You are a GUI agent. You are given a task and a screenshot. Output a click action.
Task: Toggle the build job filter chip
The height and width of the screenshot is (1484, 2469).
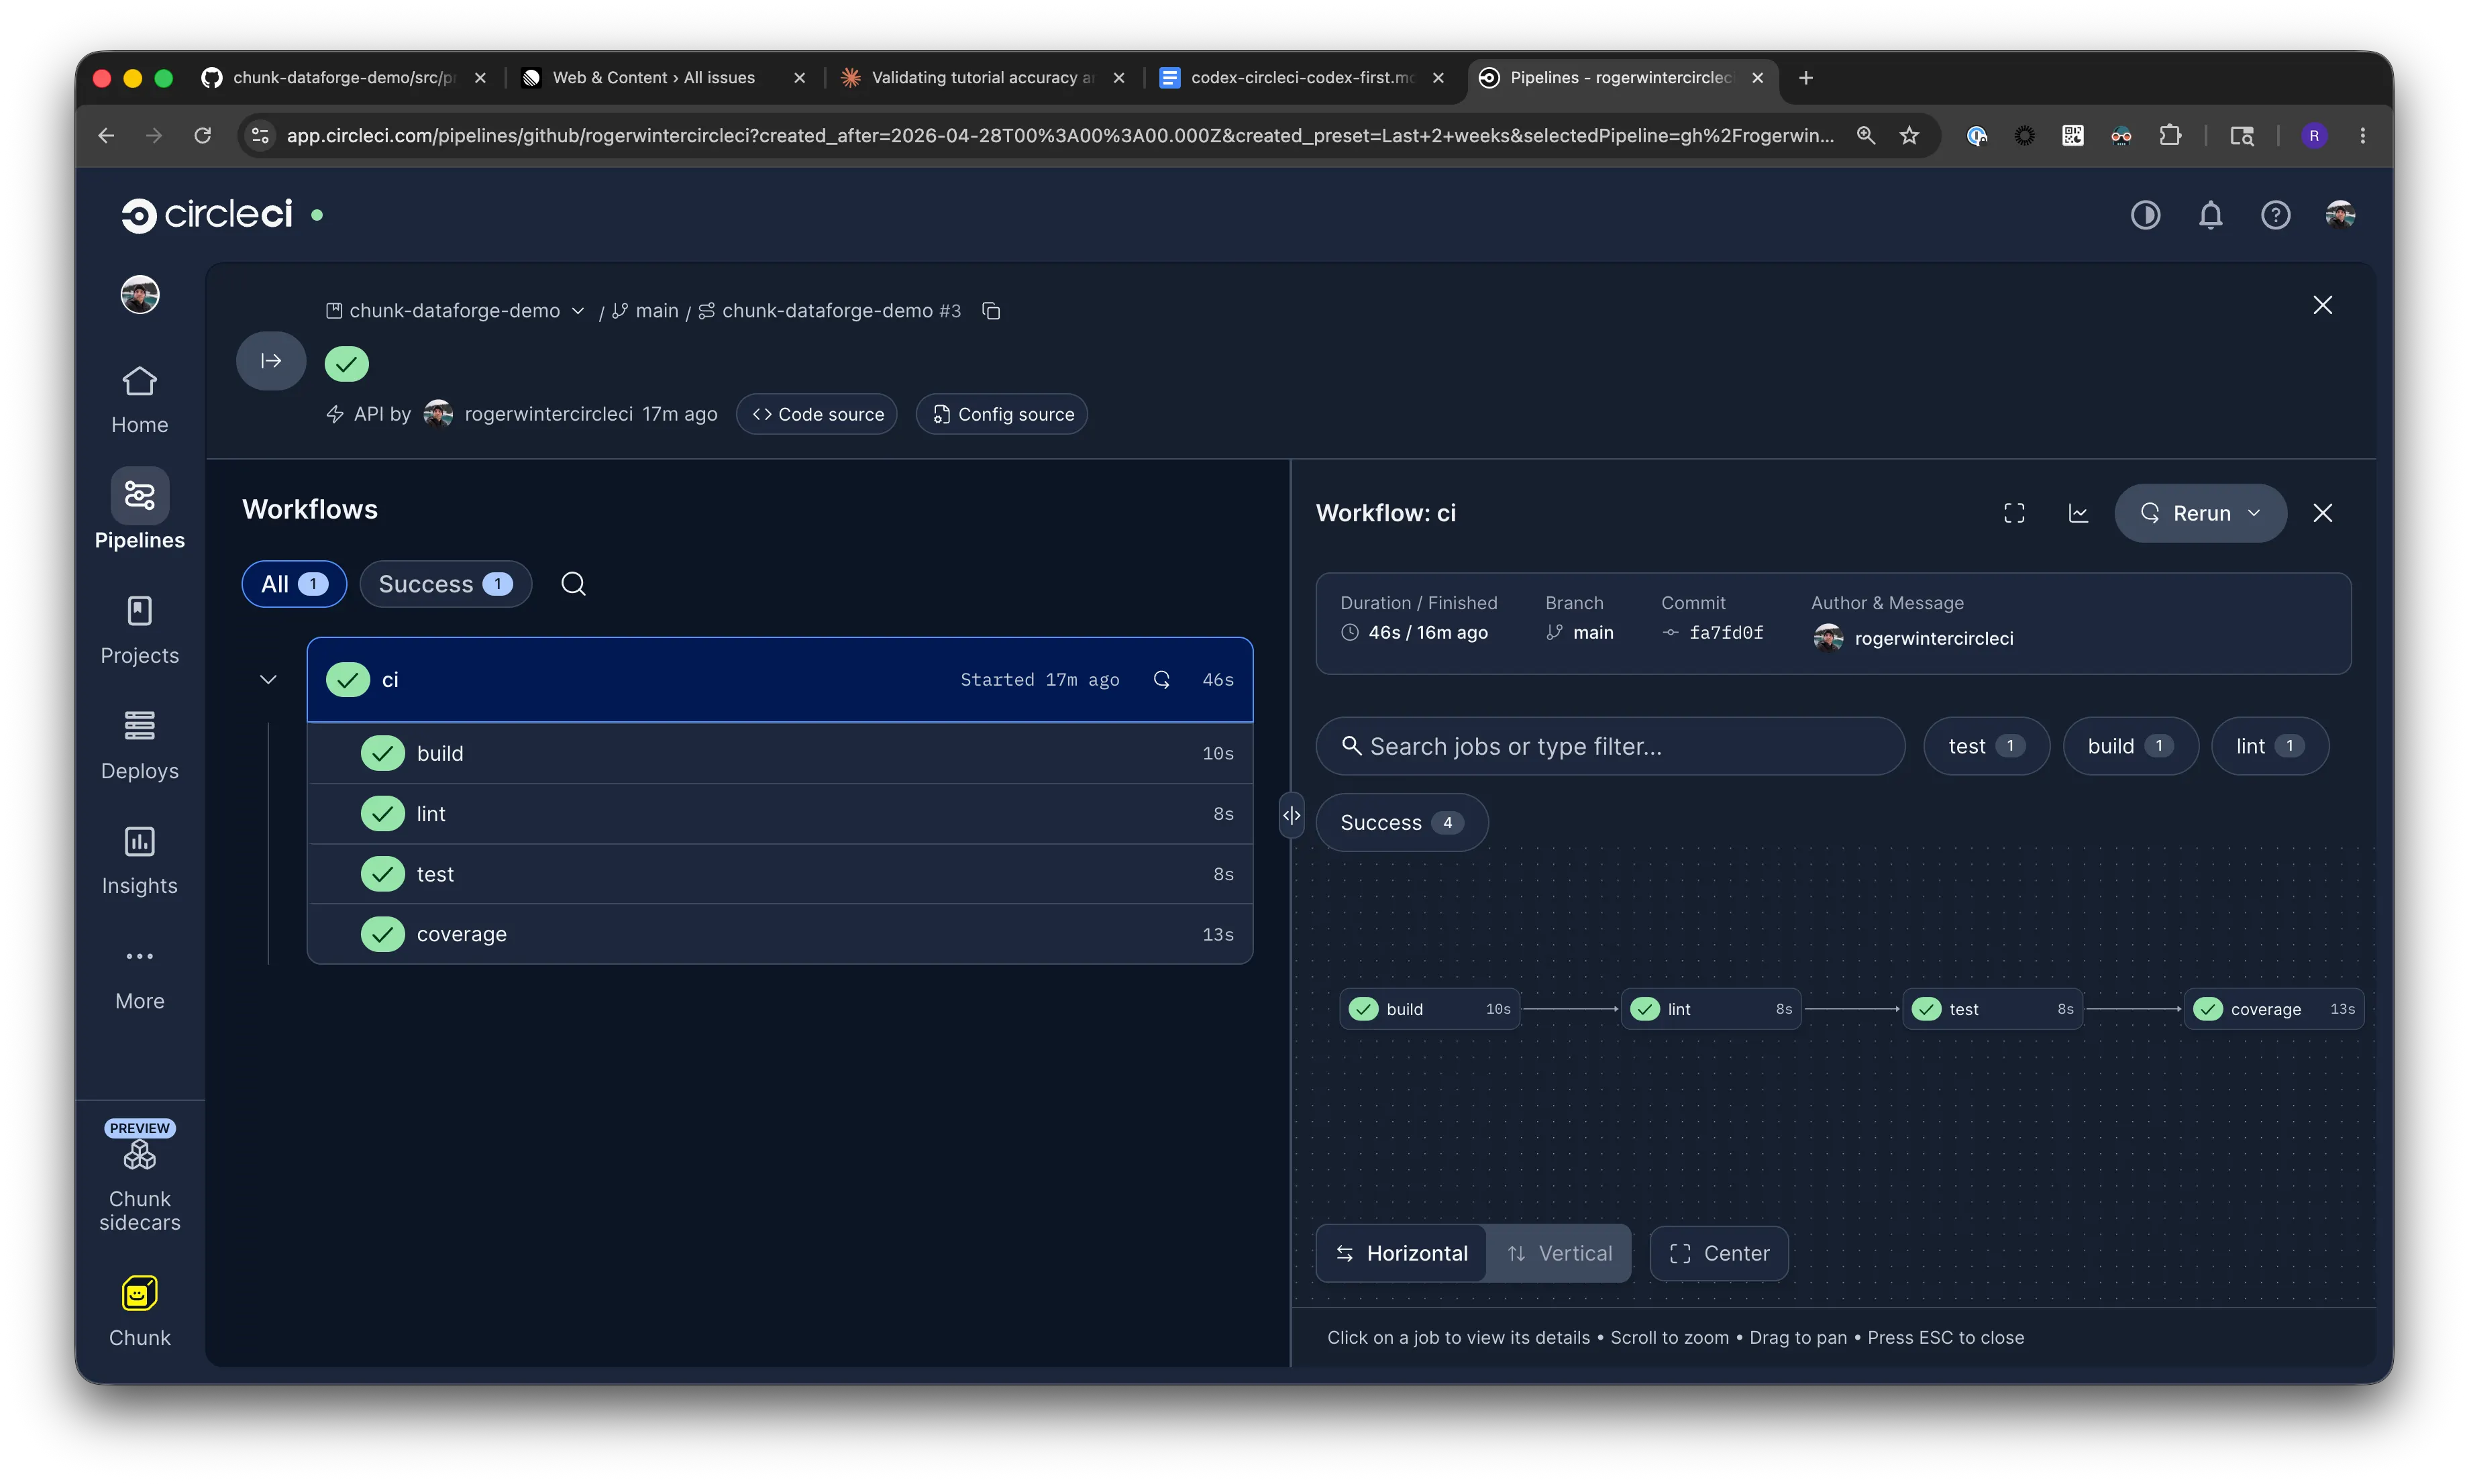[x=2130, y=746]
